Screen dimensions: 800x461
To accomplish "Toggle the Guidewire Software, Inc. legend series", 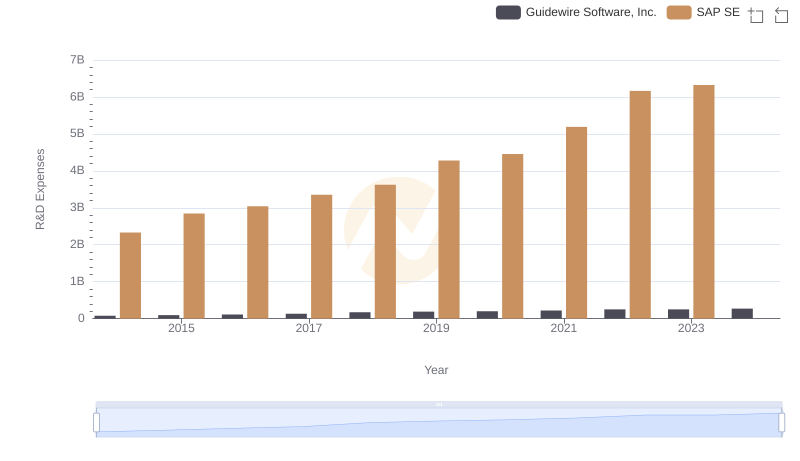I will tap(576, 12).
